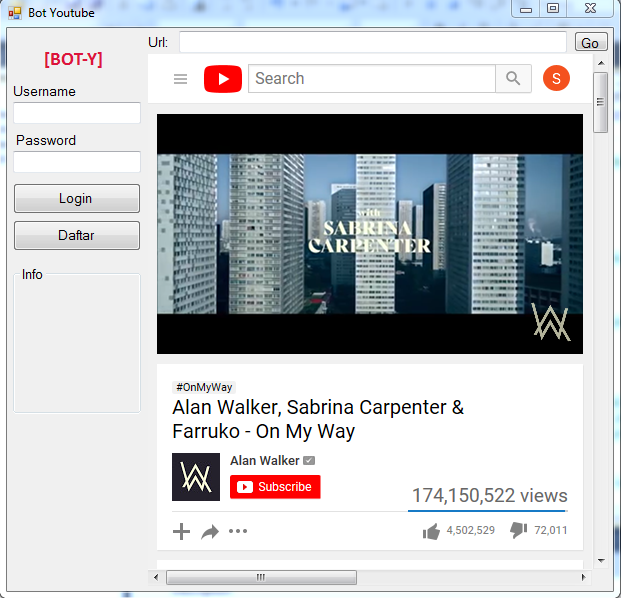The image size is (621, 598).
Task: Minimize the Bot Youtube window
Action: [x=526, y=9]
